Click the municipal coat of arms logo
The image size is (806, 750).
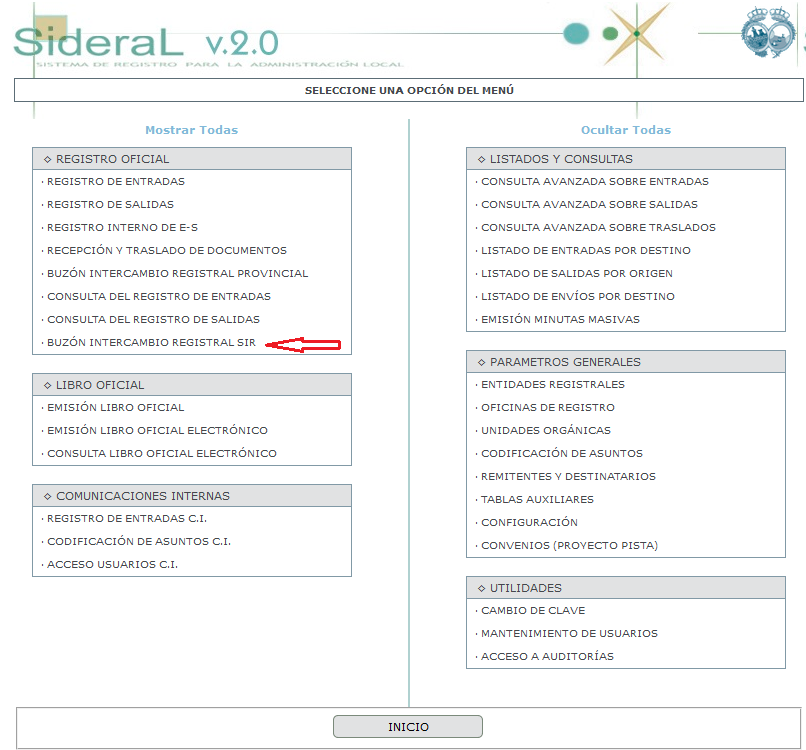click(768, 31)
